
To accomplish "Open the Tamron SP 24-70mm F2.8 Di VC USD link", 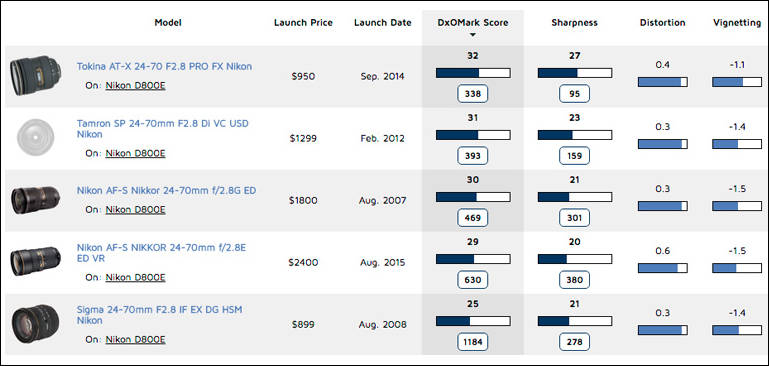I will 162,129.
